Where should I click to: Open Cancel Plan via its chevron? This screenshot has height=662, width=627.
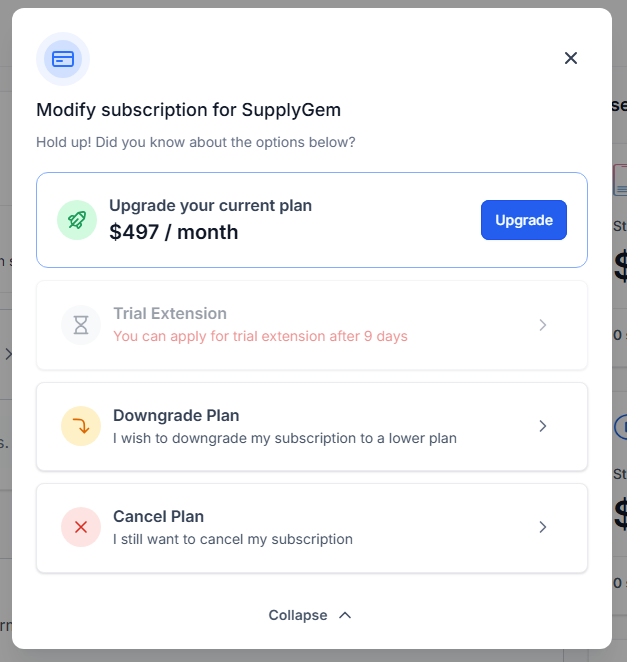543,527
